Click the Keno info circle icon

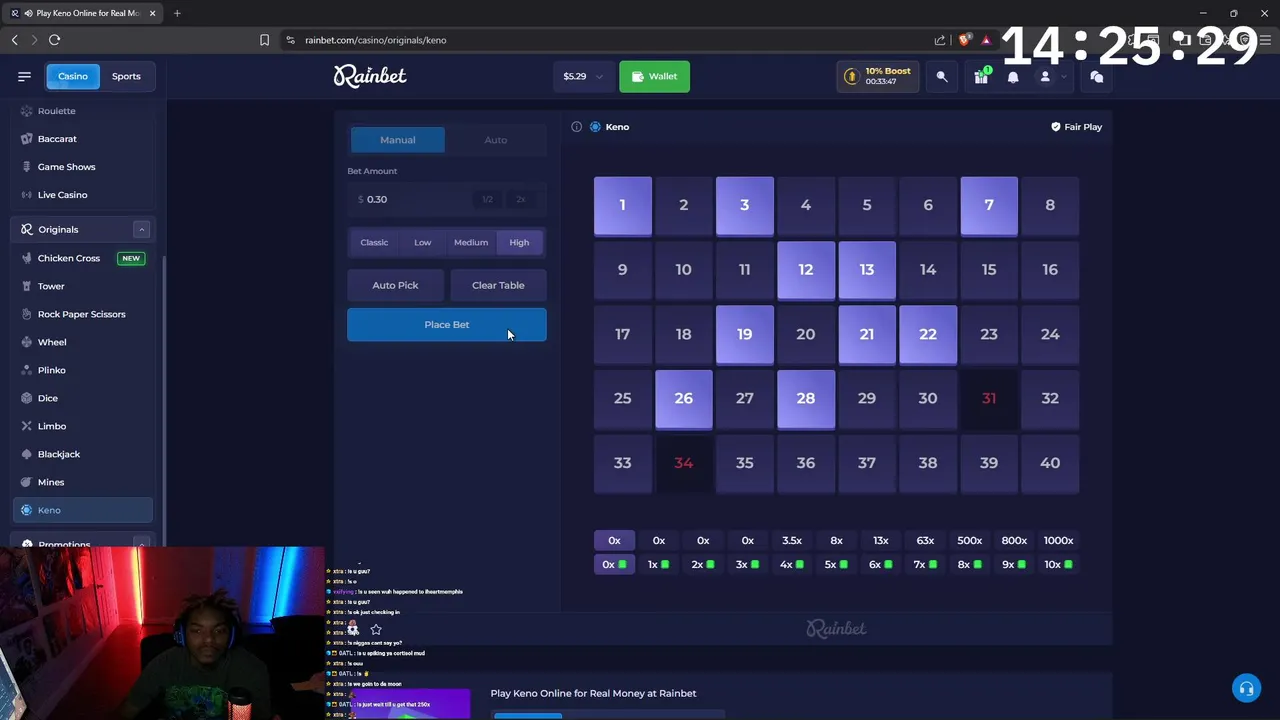(576, 127)
